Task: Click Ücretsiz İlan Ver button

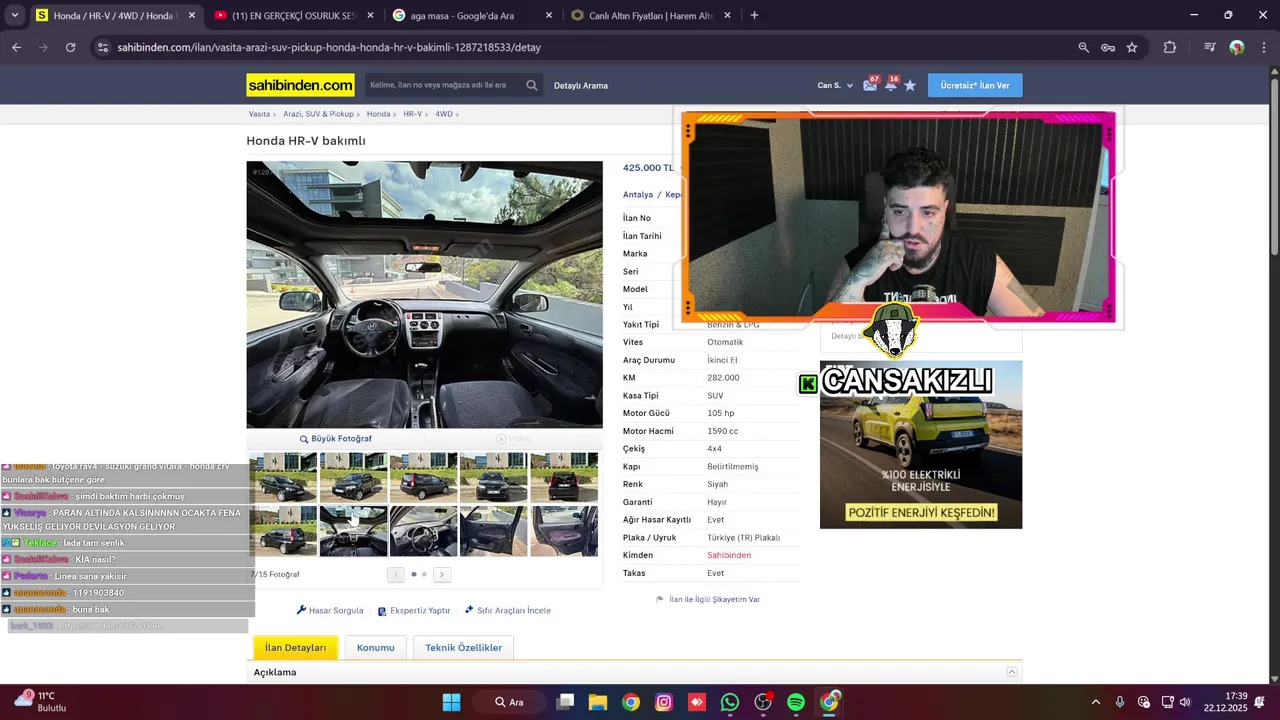Action: [975, 86]
